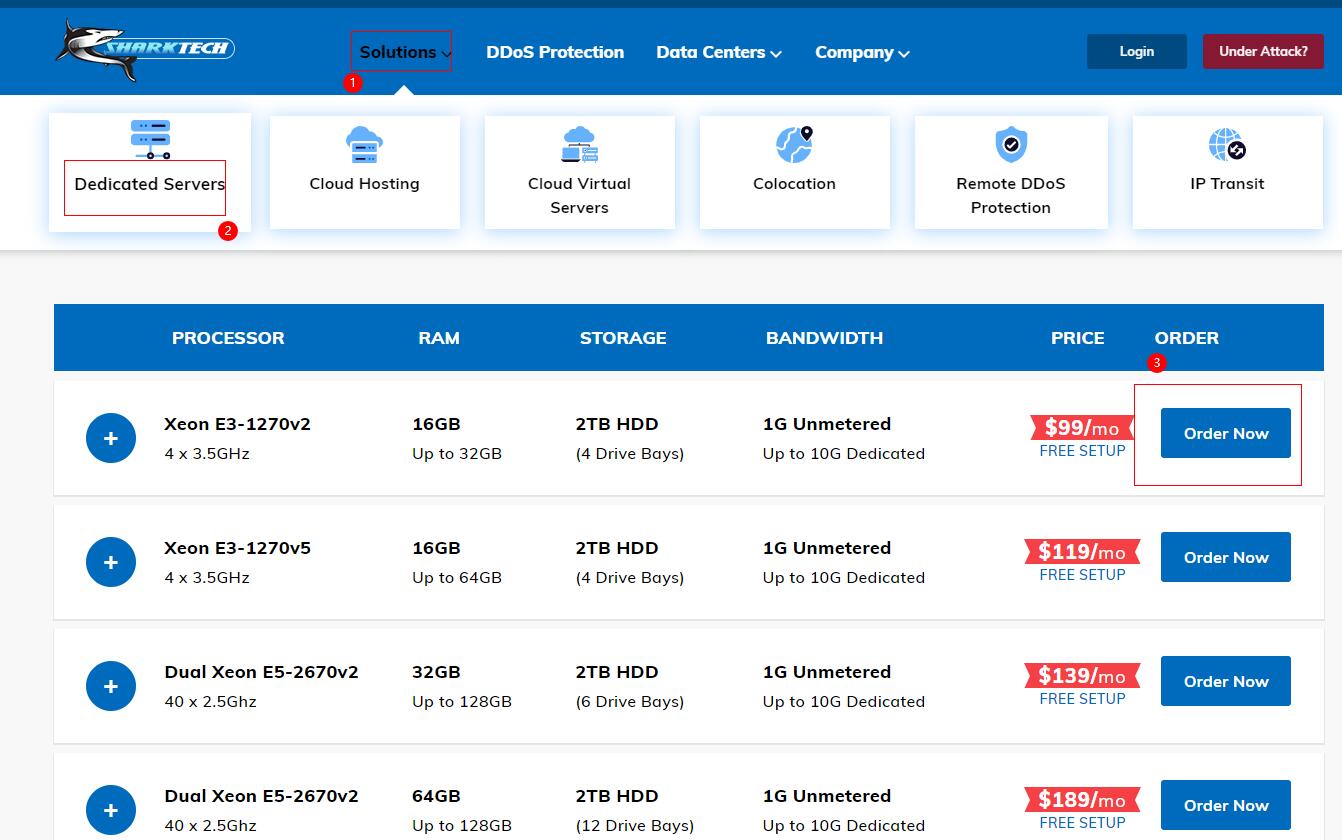Expand the Company menu
Image resolution: width=1342 pixels, height=840 pixels.
click(x=862, y=52)
